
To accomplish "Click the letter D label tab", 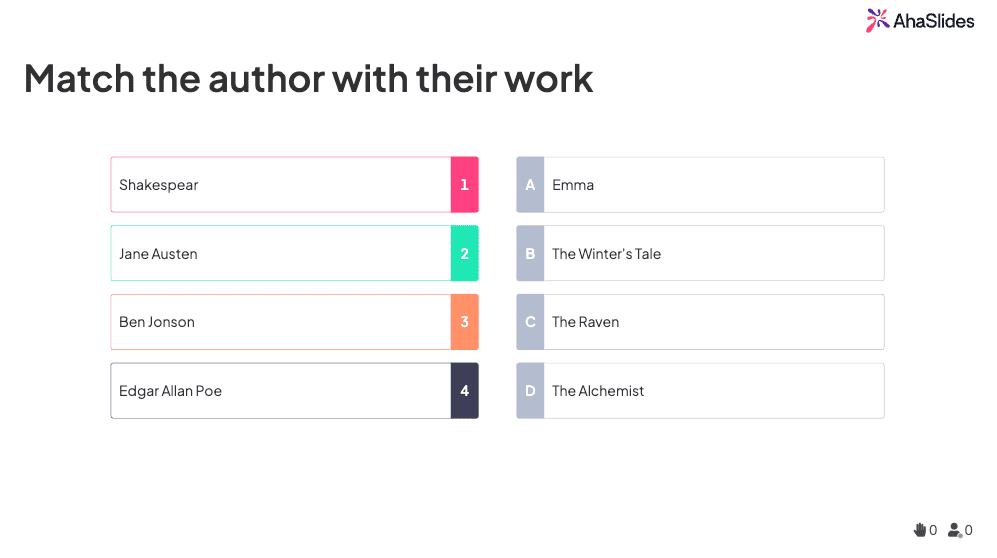I will coord(530,391).
